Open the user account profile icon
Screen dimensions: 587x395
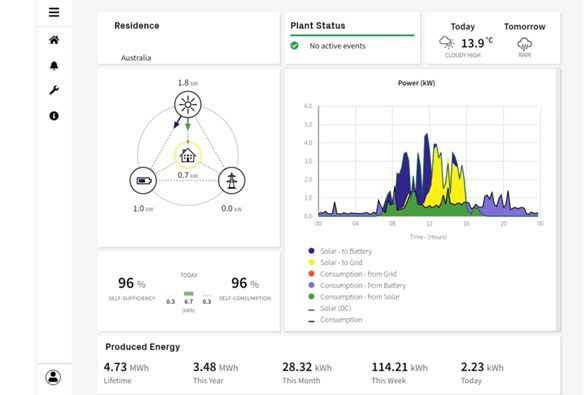[53, 377]
